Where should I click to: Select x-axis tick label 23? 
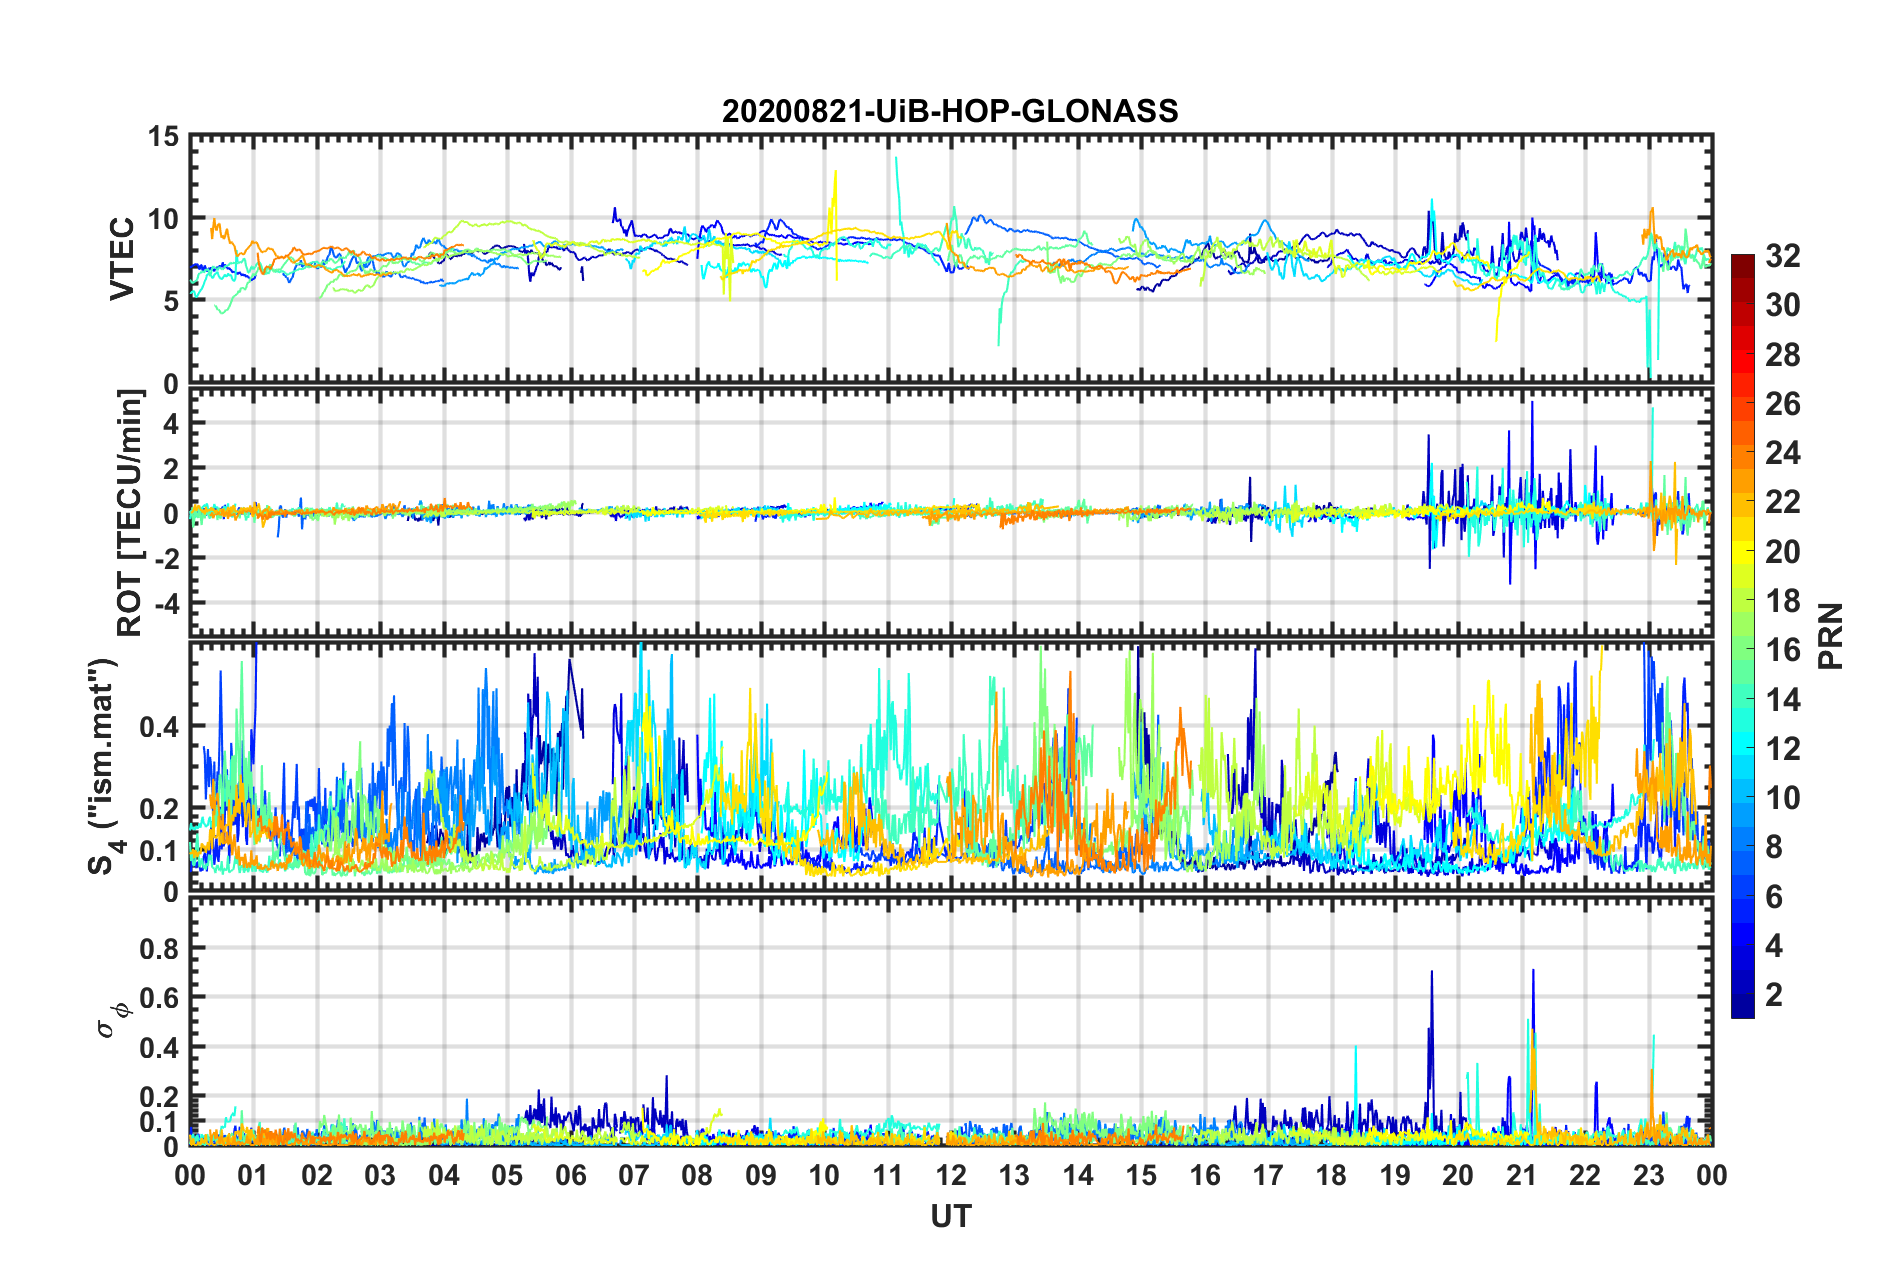coord(1649,1175)
